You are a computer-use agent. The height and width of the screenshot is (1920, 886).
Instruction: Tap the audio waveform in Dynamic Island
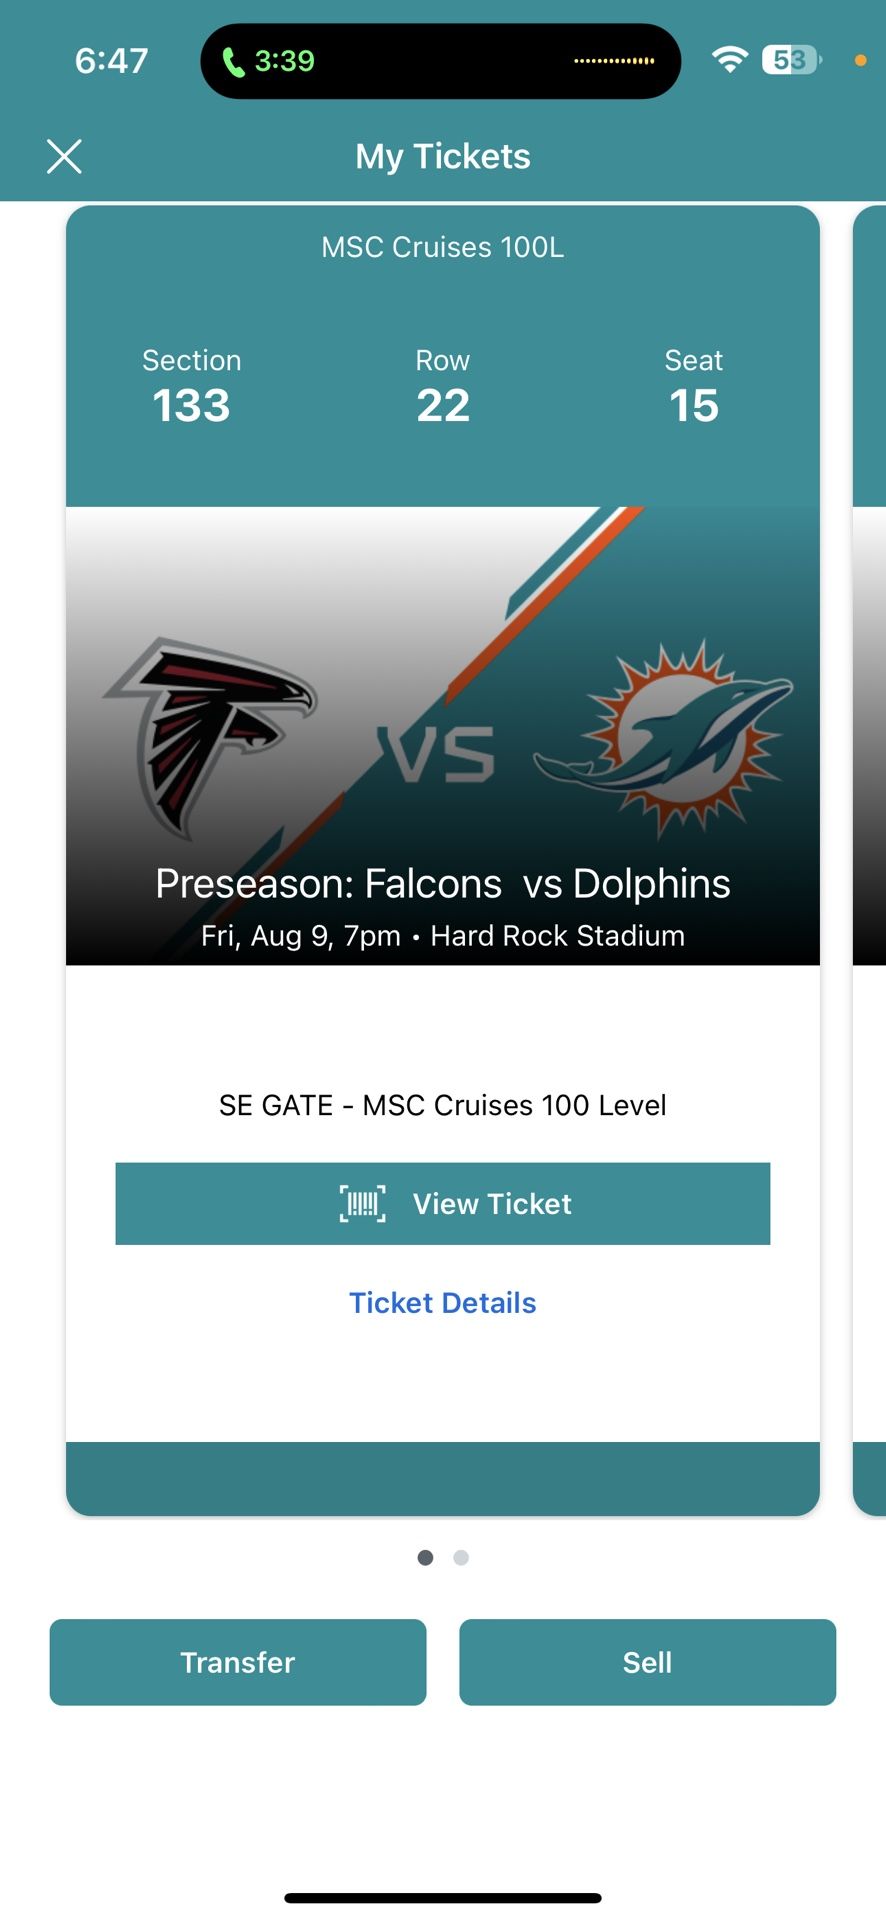pos(614,61)
